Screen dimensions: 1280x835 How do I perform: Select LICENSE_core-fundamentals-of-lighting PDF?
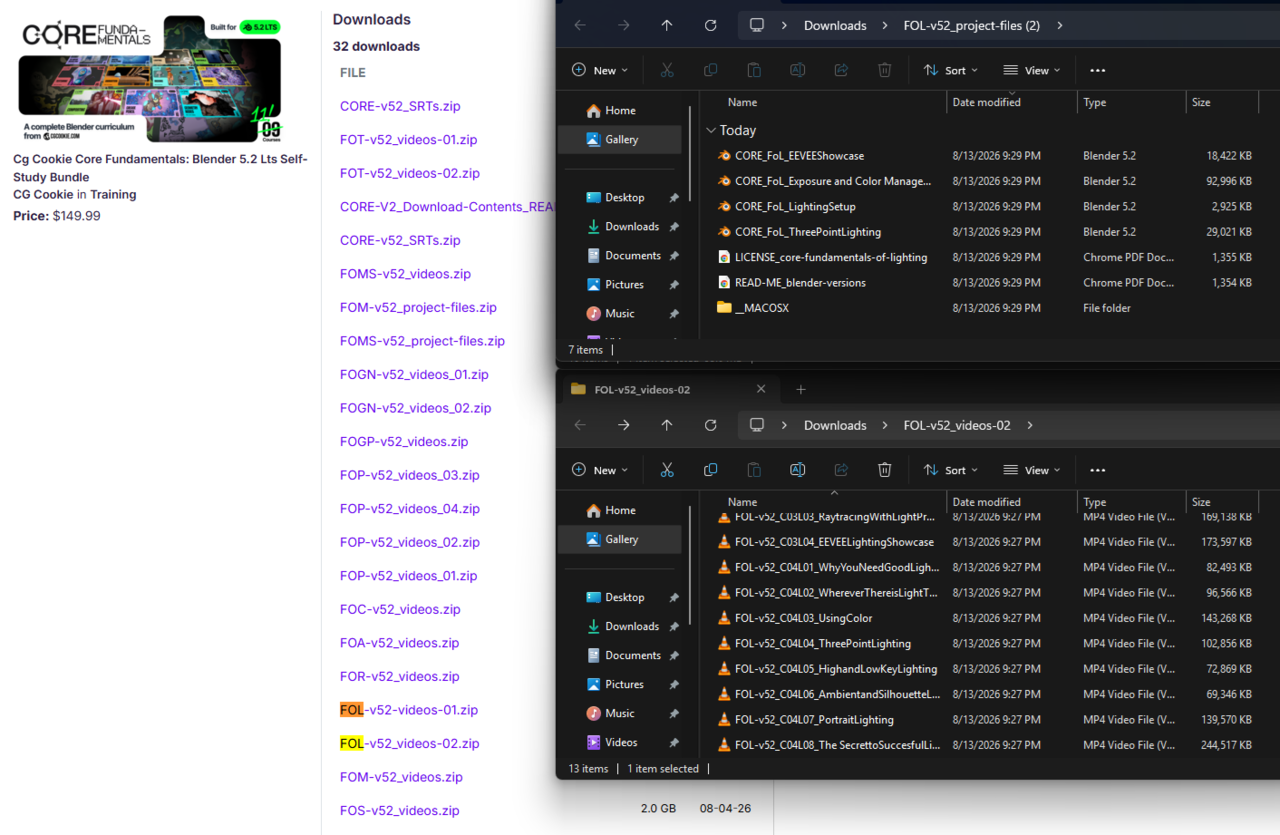(x=831, y=257)
